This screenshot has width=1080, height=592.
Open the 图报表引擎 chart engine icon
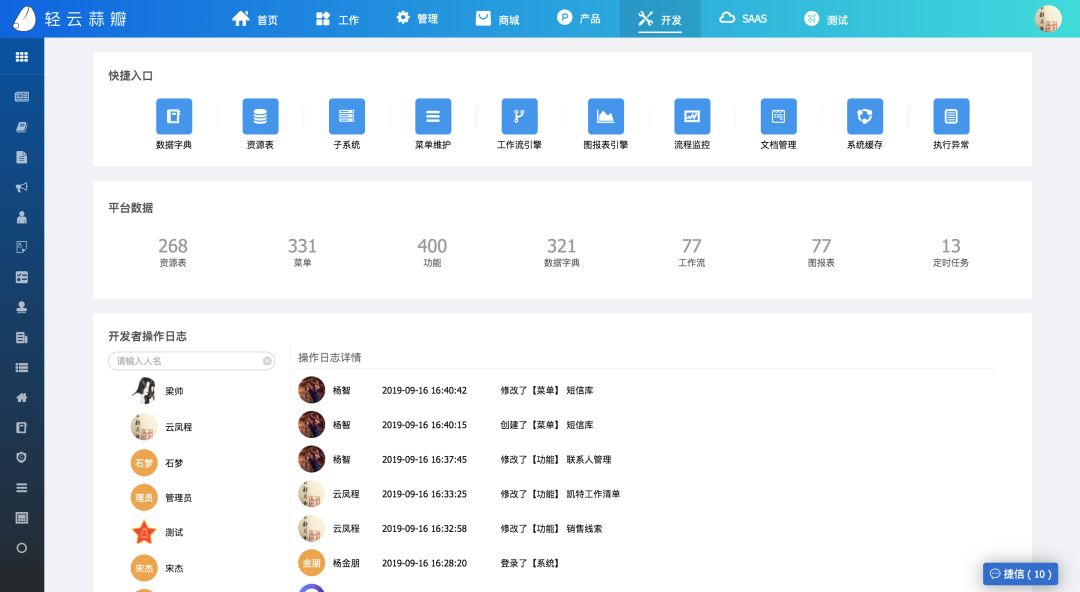pyautogui.click(x=606, y=115)
